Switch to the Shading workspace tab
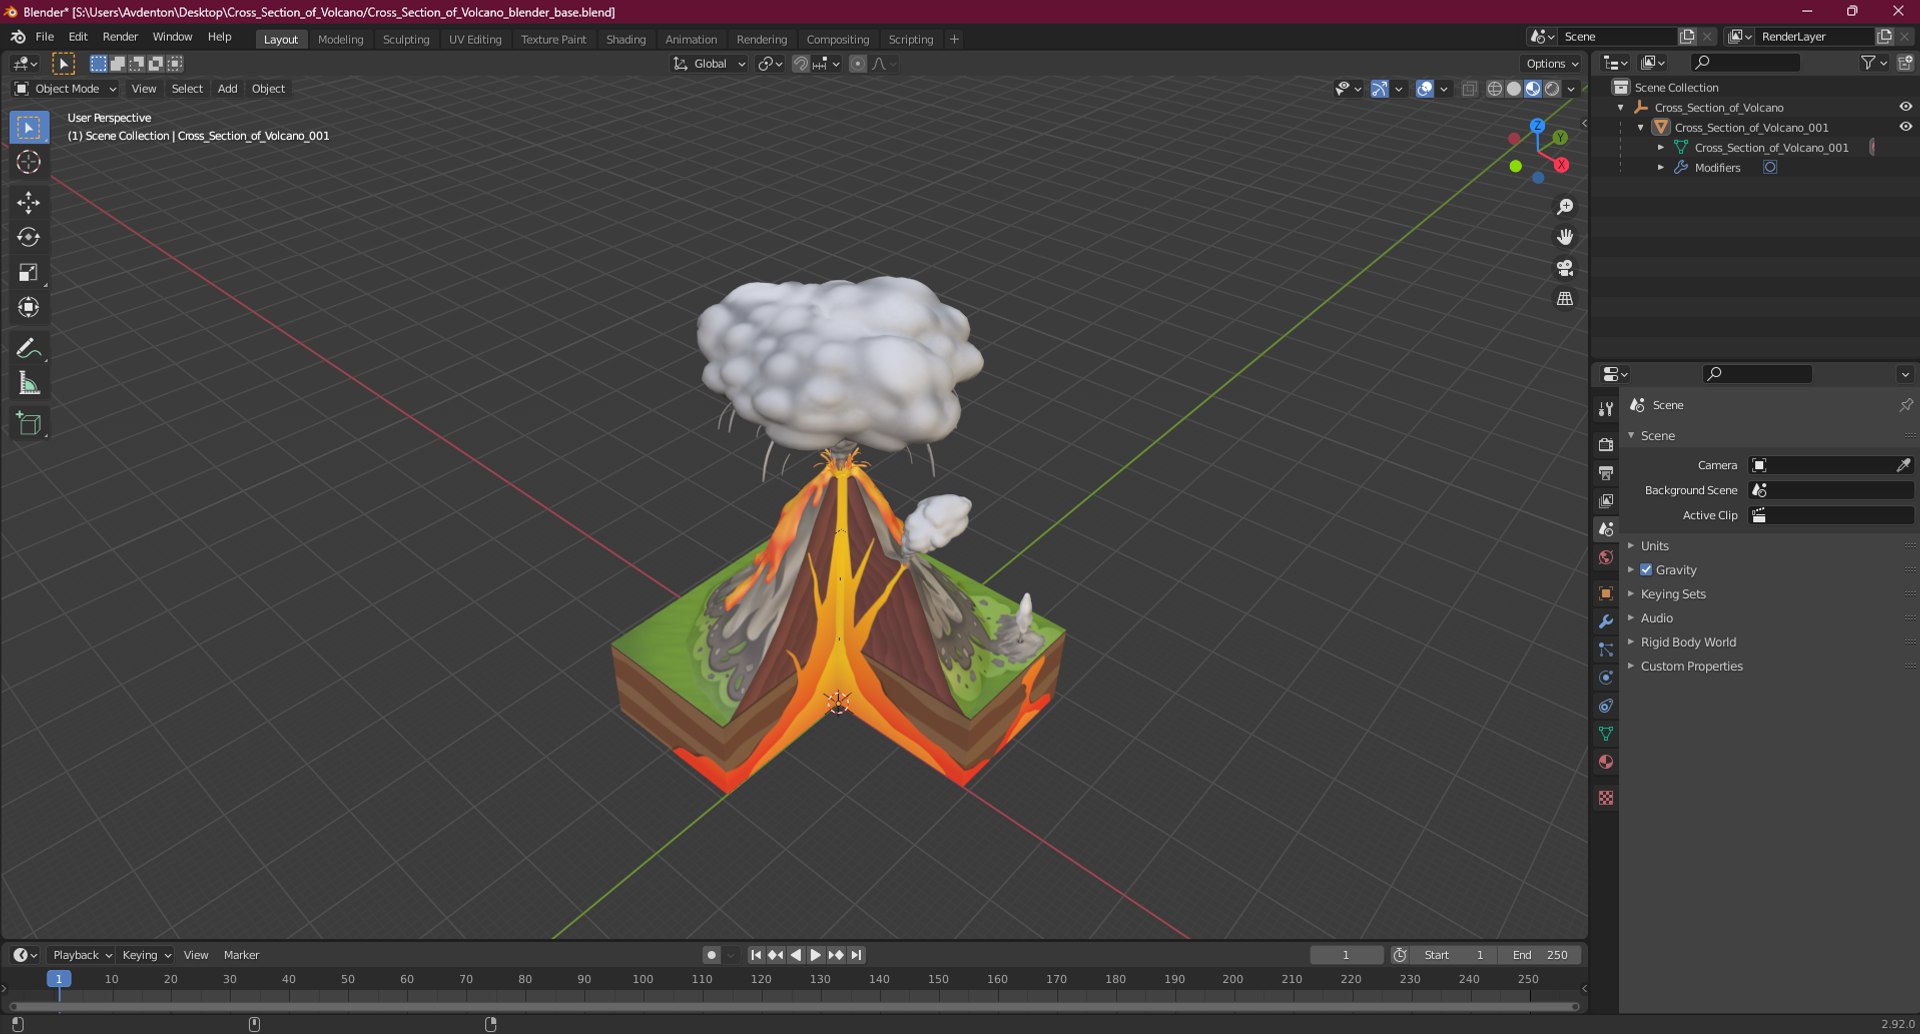 pos(626,39)
